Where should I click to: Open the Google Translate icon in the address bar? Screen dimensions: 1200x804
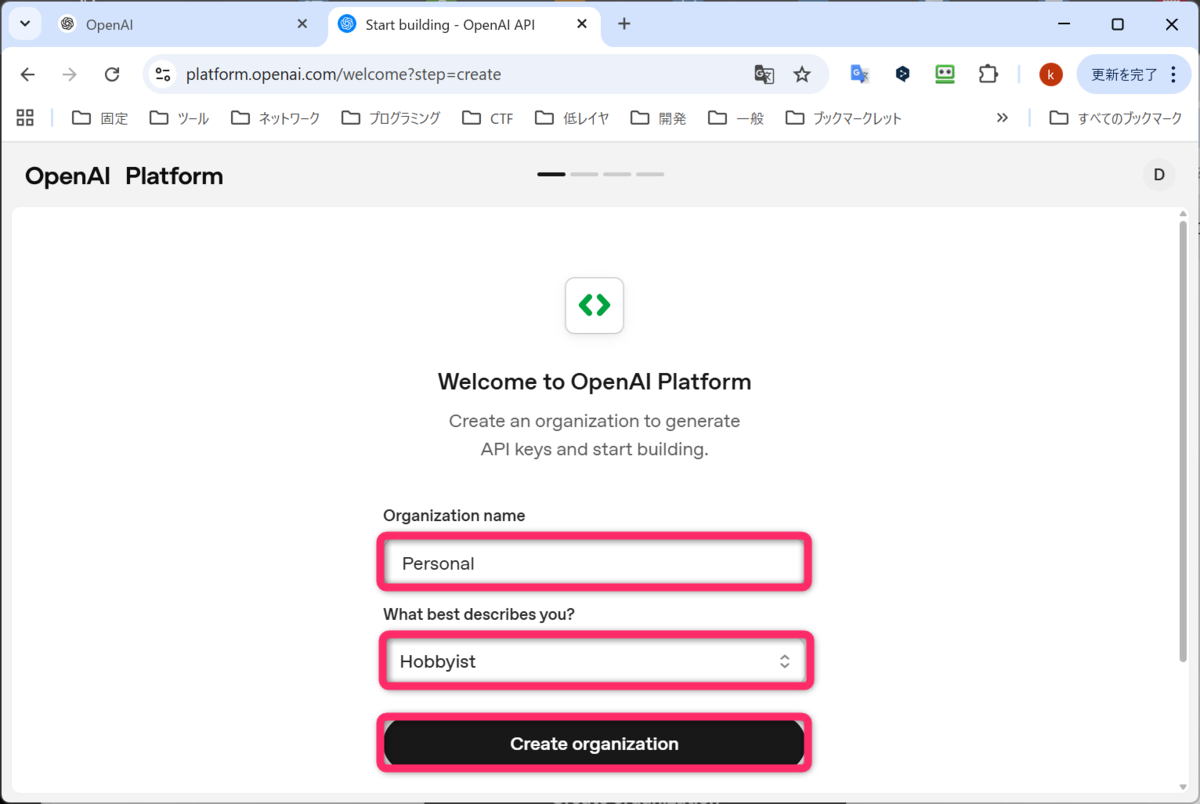point(764,74)
